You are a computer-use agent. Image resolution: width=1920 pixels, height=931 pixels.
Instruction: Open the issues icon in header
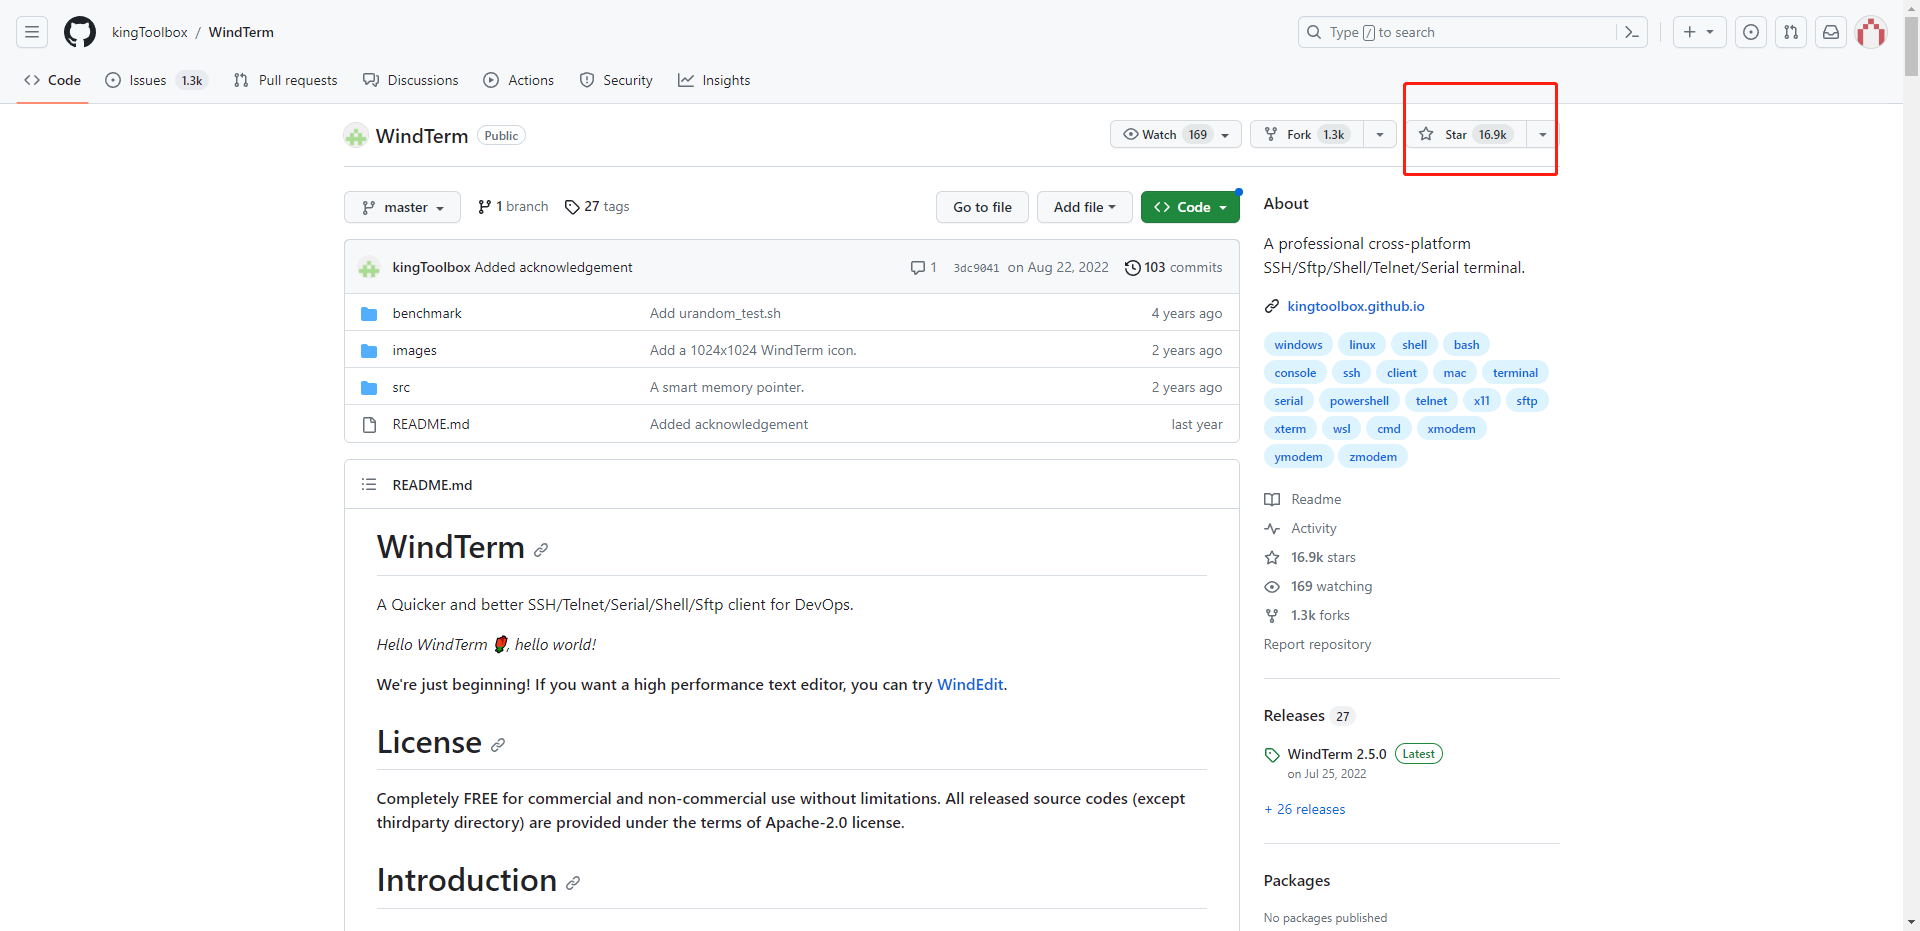pos(1751,32)
